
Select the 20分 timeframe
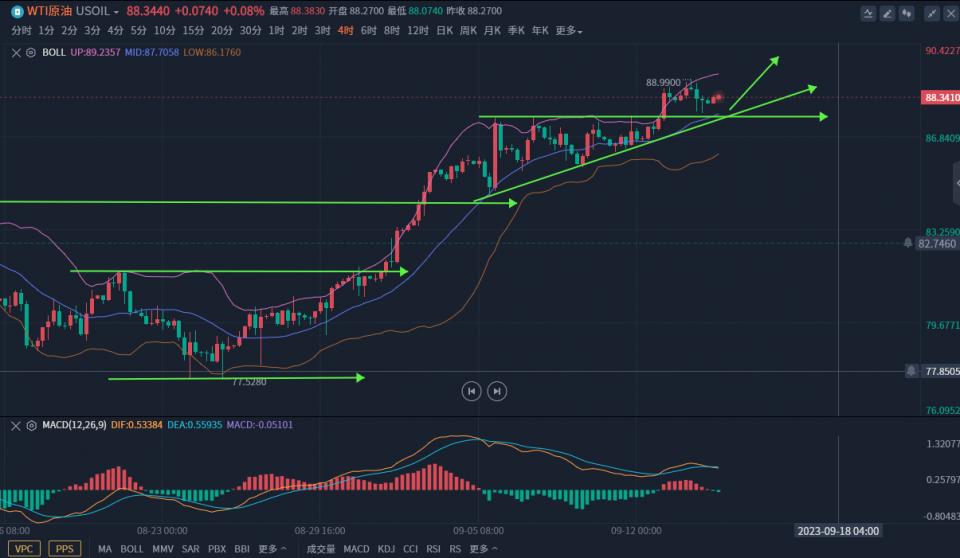coord(222,31)
